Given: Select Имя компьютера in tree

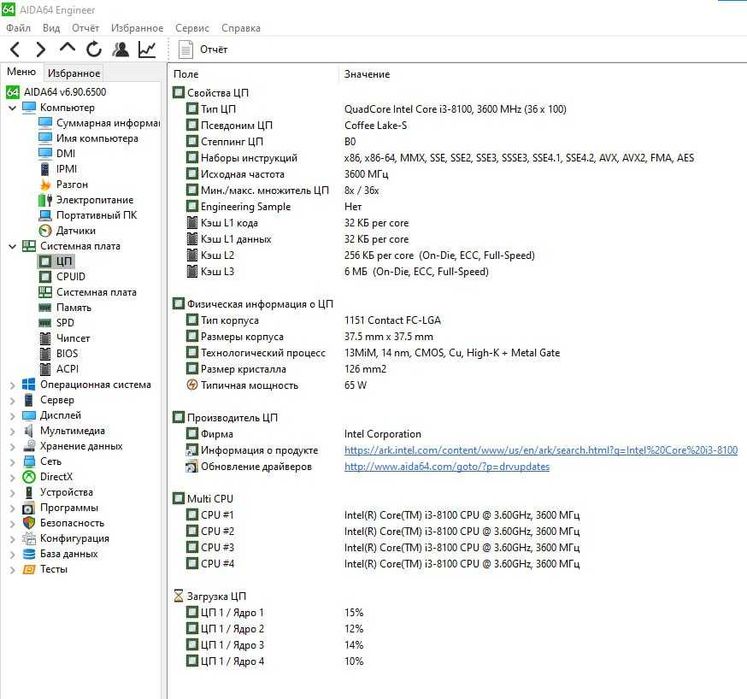Looking at the screenshot, I should (88, 138).
